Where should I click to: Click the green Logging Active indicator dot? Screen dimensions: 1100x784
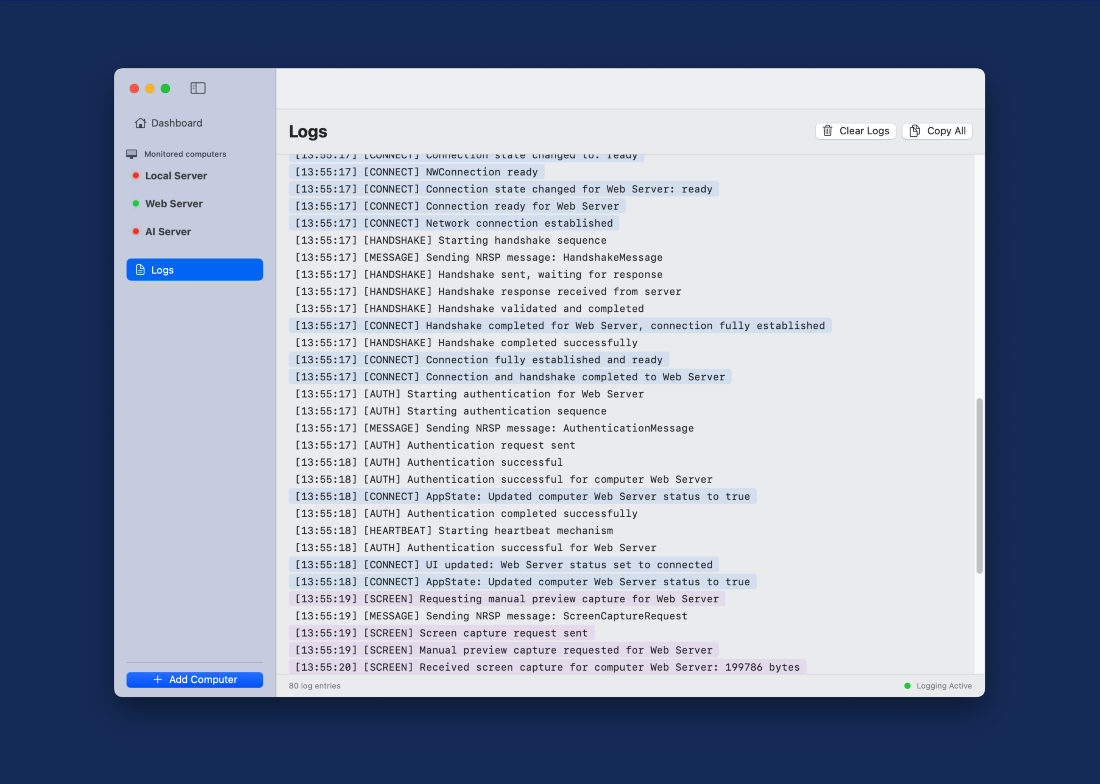(x=907, y=686)
